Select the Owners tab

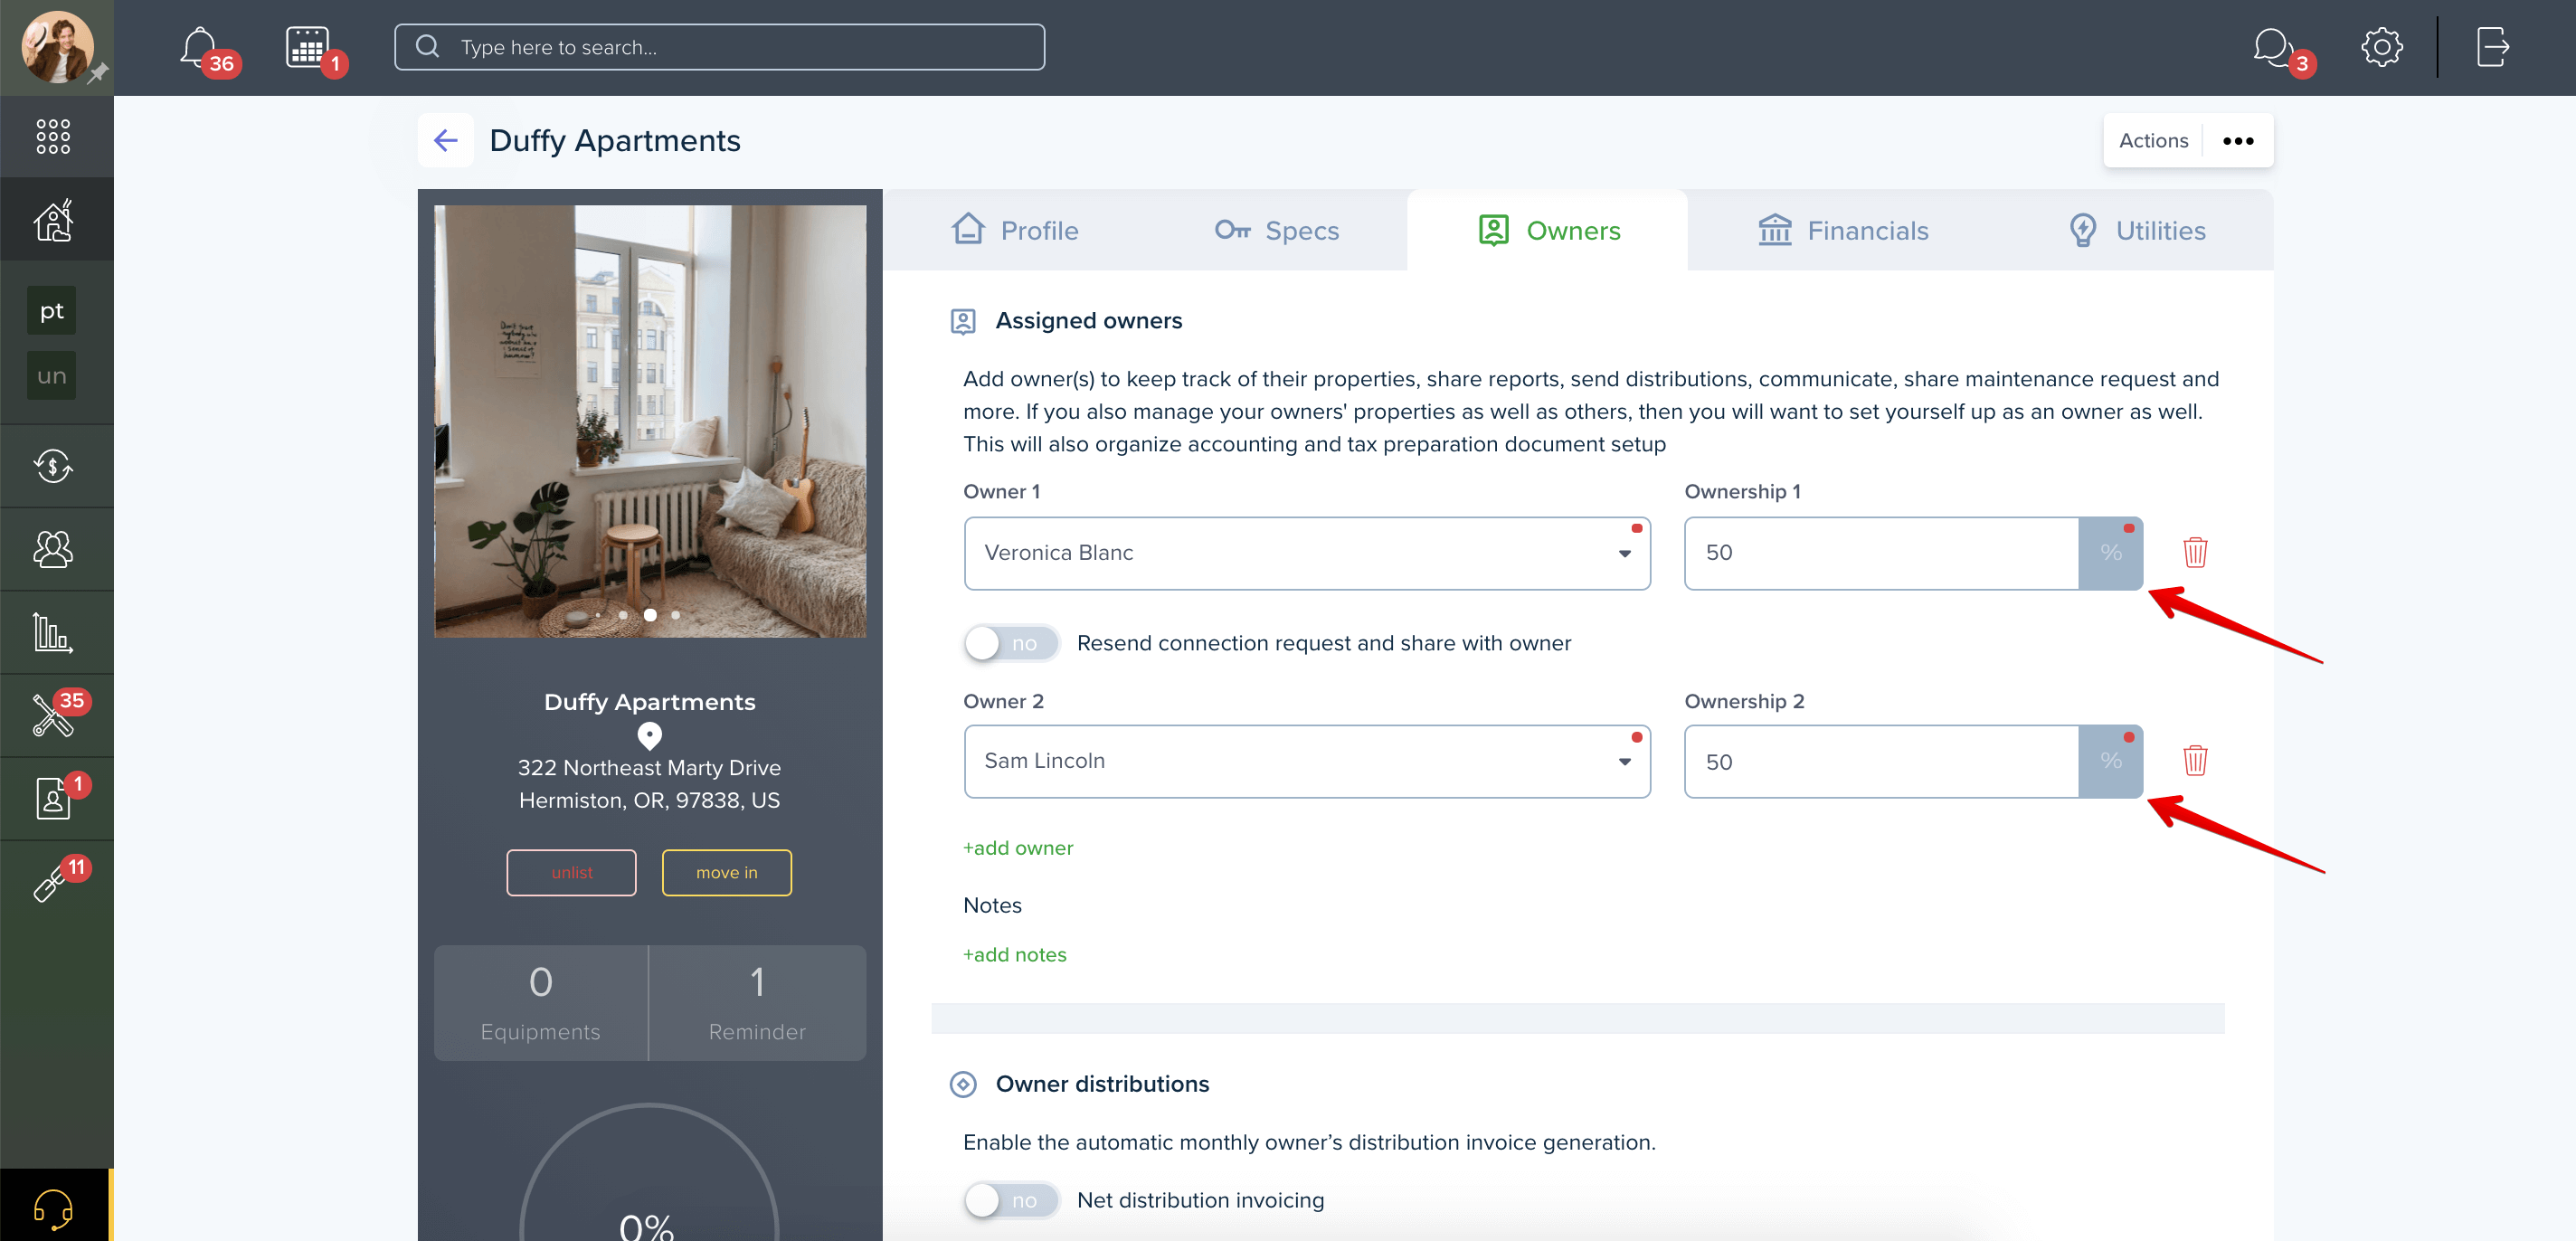(x=1548, y=230)
